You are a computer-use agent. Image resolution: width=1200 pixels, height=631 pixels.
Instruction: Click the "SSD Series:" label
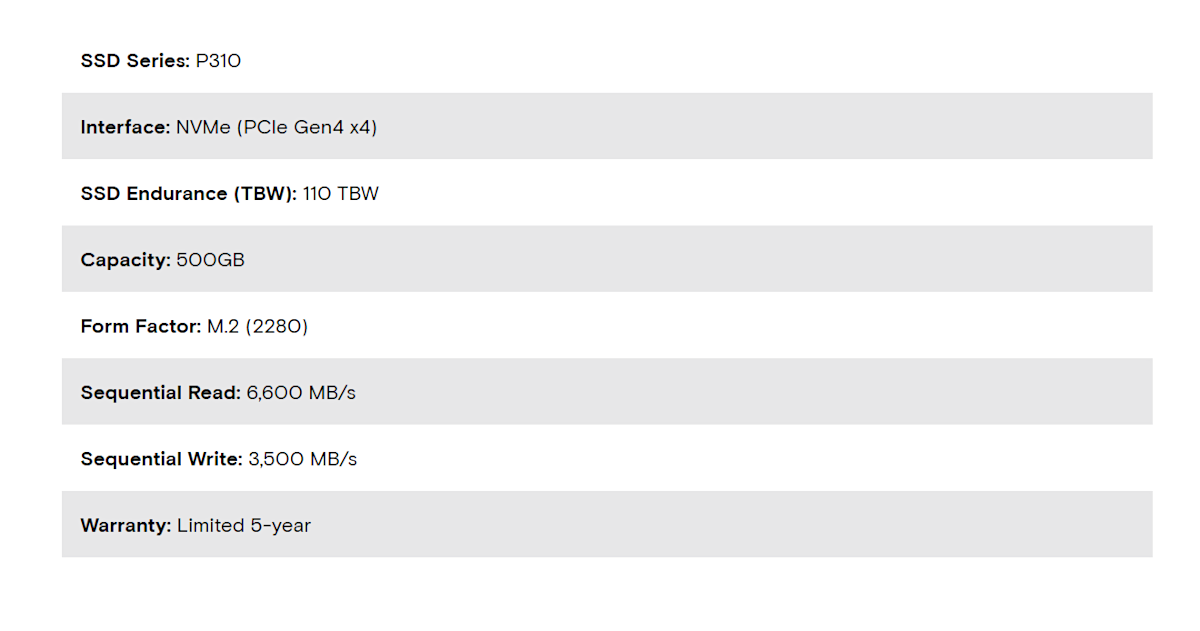135,61
